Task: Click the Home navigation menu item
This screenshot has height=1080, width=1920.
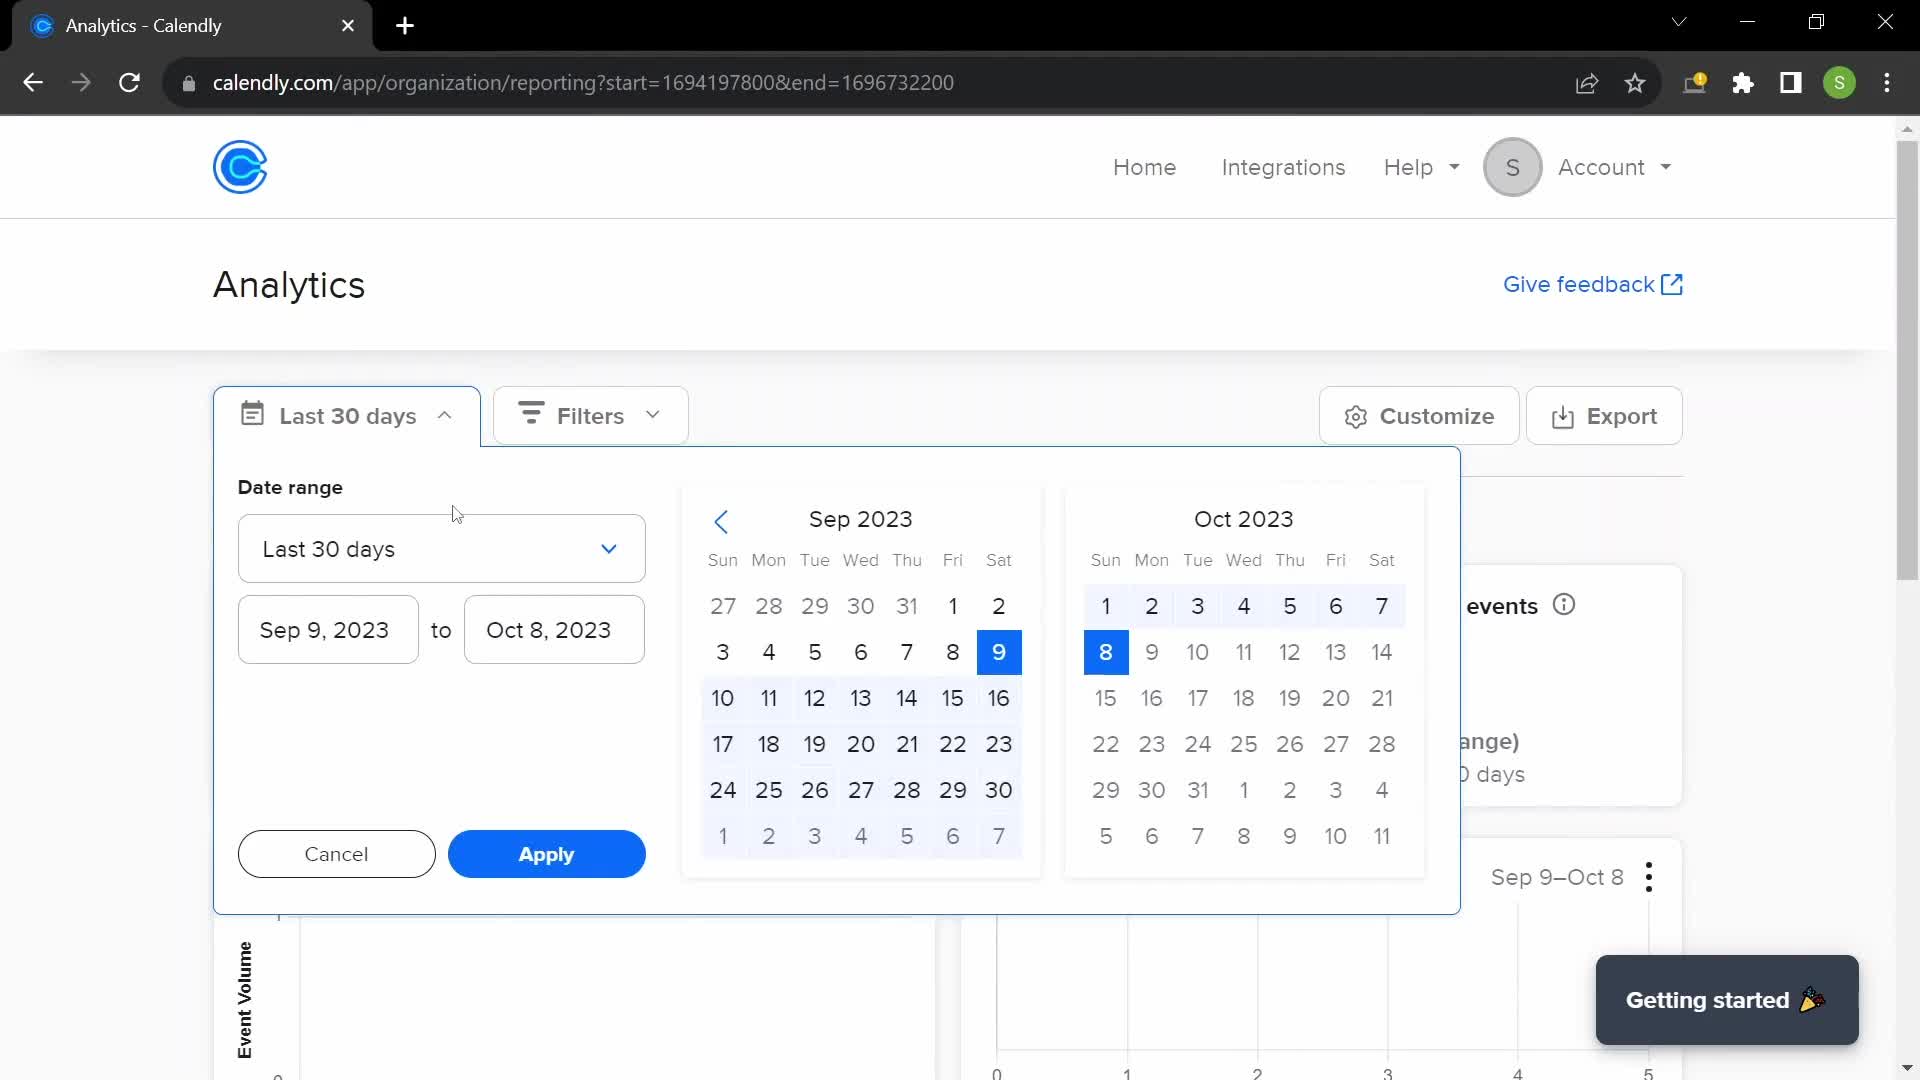Action: 1143,167
